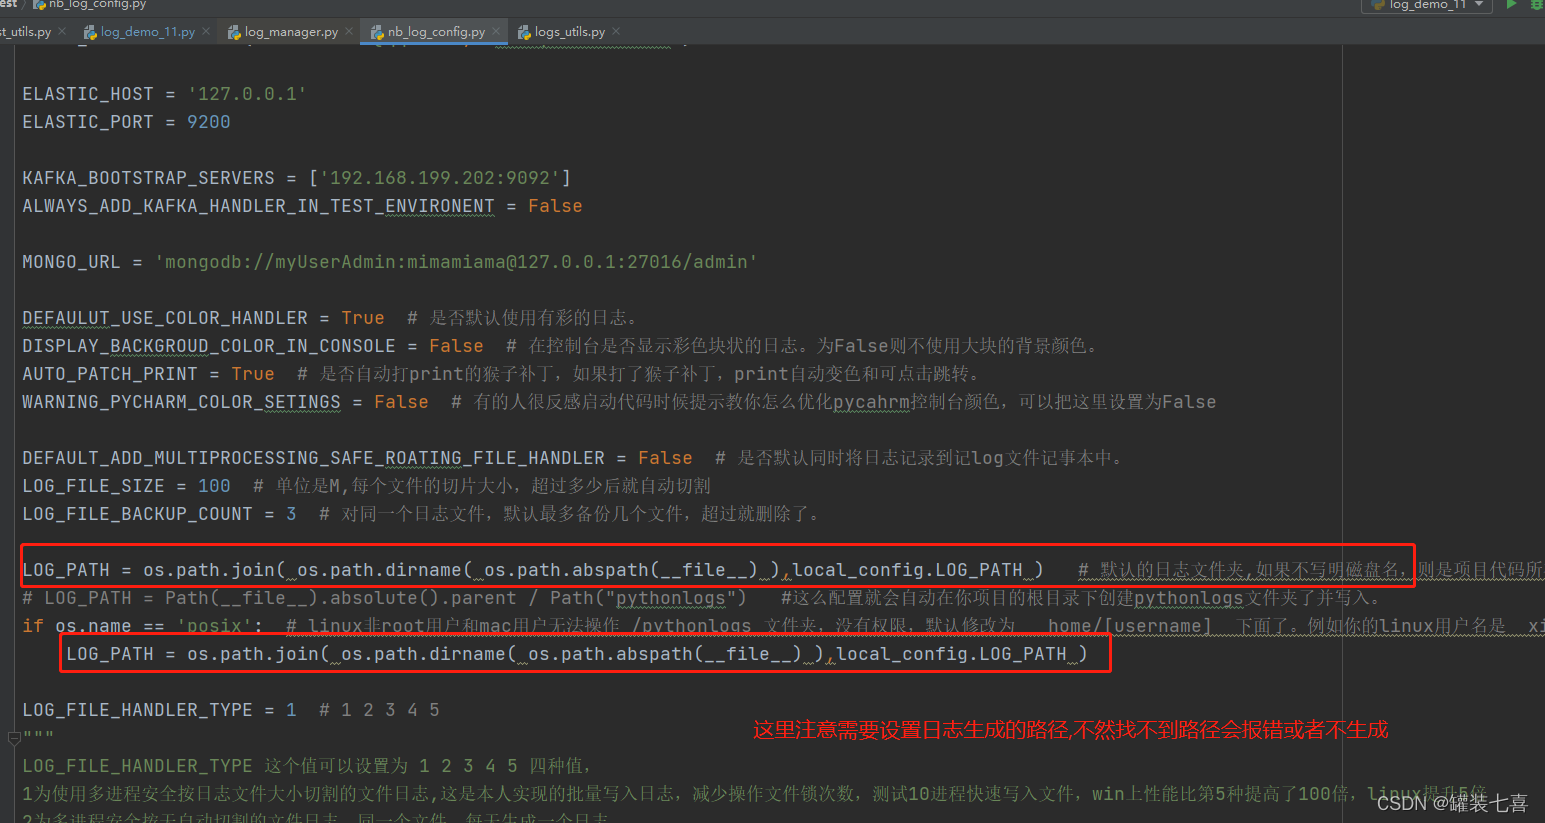This screenshot has width=1545, height=823.
Task: Click the AUTO_PATCH_PRINT variable
Action: 110,374
